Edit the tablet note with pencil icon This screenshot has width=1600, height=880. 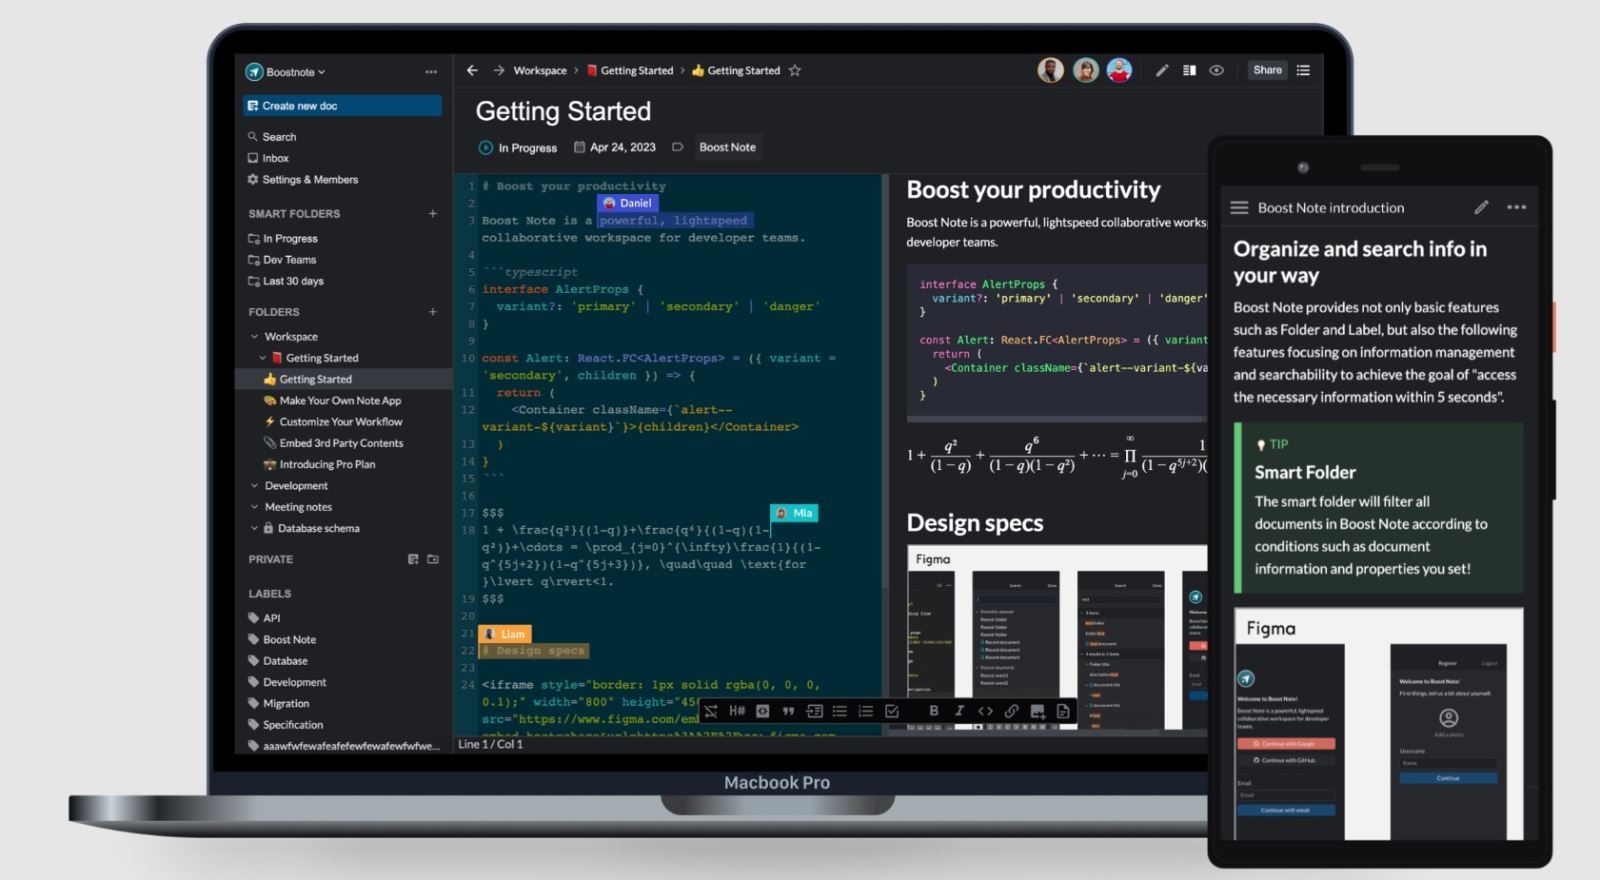pyautogui.click(x=1481, y=207)
